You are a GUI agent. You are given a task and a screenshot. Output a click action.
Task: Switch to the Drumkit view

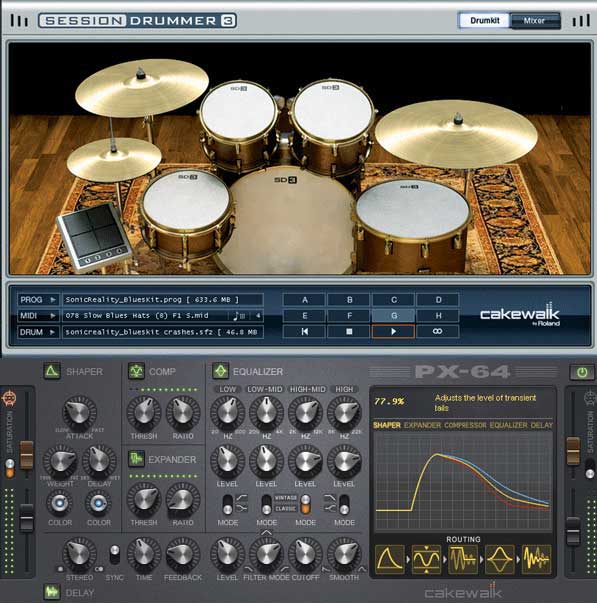484,20
